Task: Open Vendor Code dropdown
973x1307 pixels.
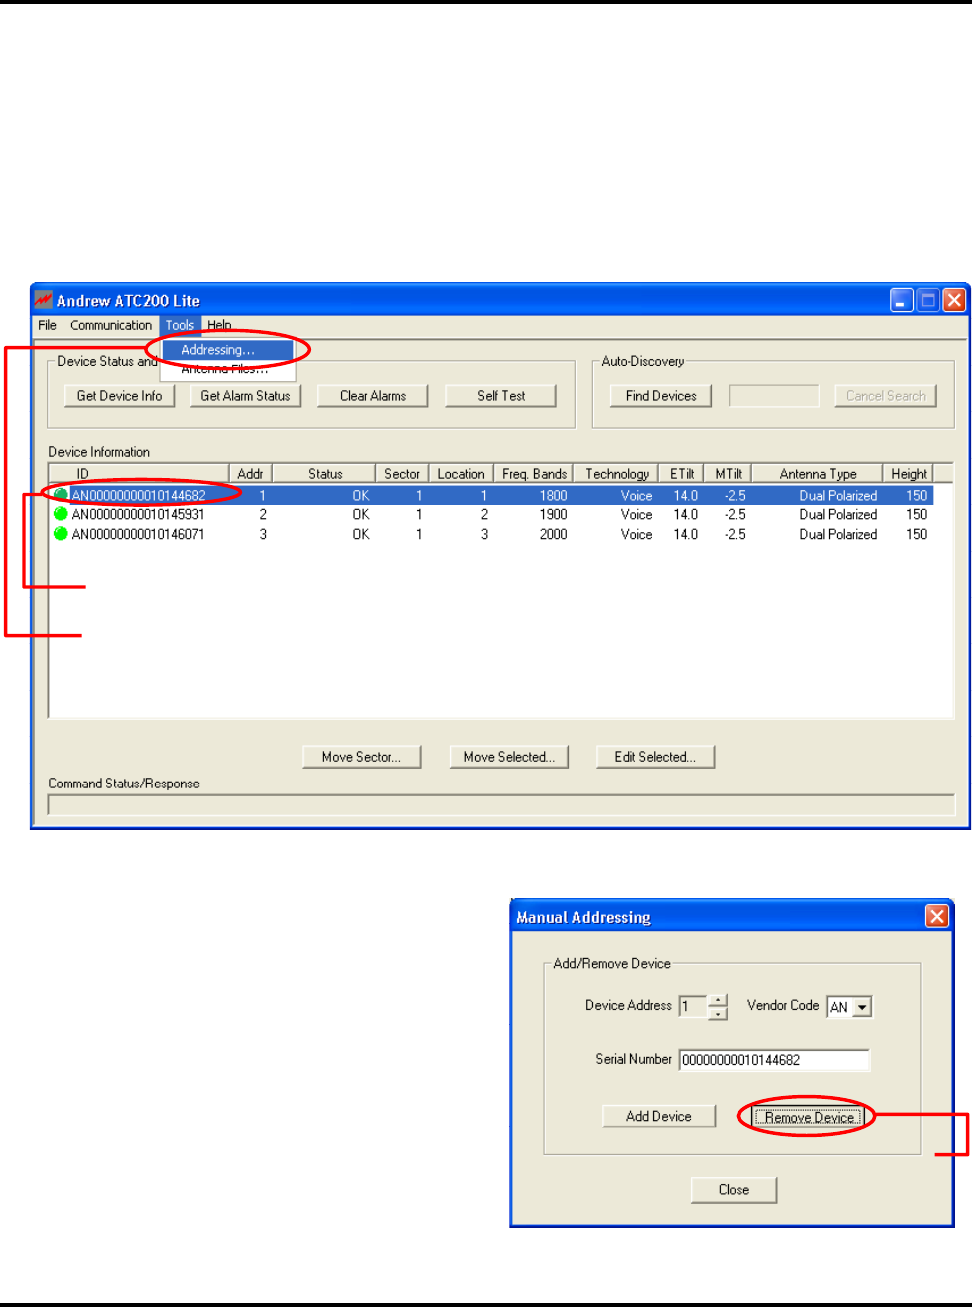Action: [862, 1007]
